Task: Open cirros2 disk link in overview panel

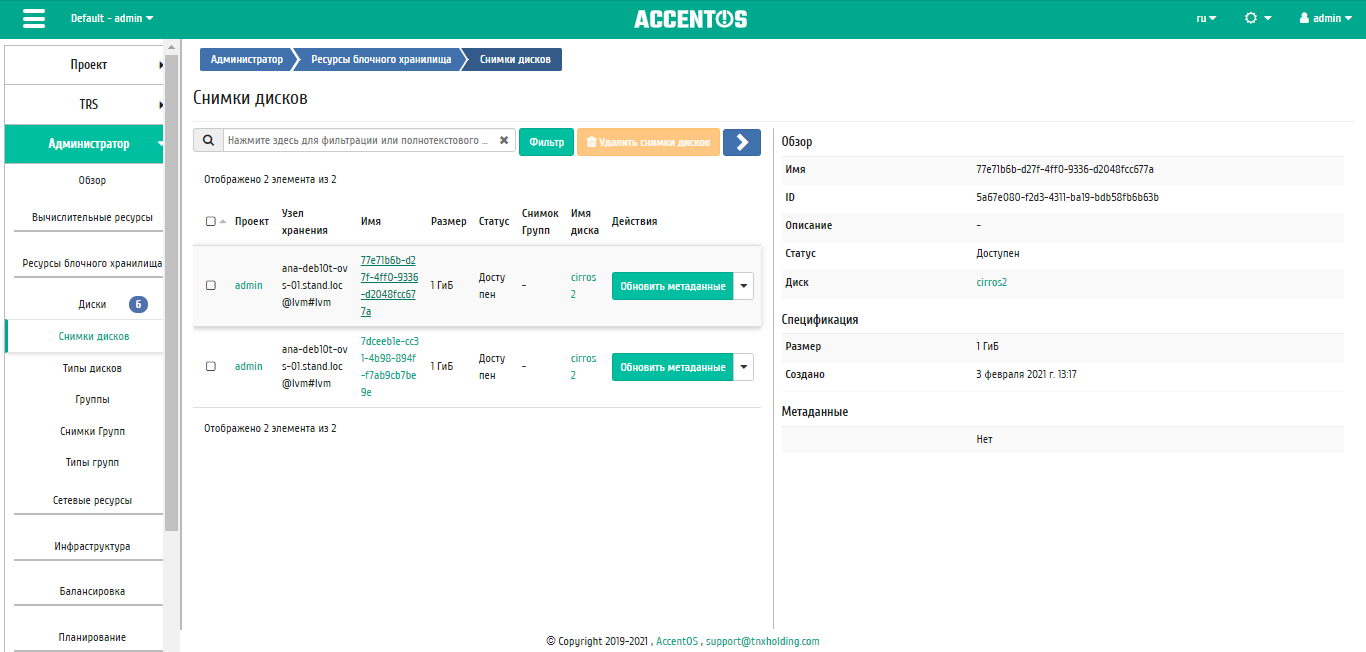Action: [x=991, y=282]
